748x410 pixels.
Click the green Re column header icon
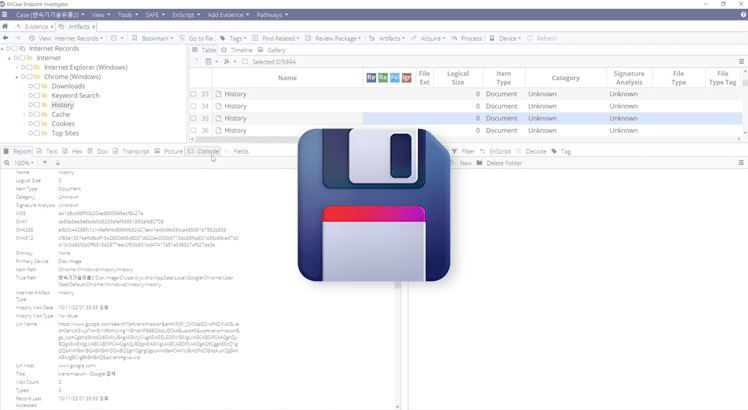(x=383, y=77)
